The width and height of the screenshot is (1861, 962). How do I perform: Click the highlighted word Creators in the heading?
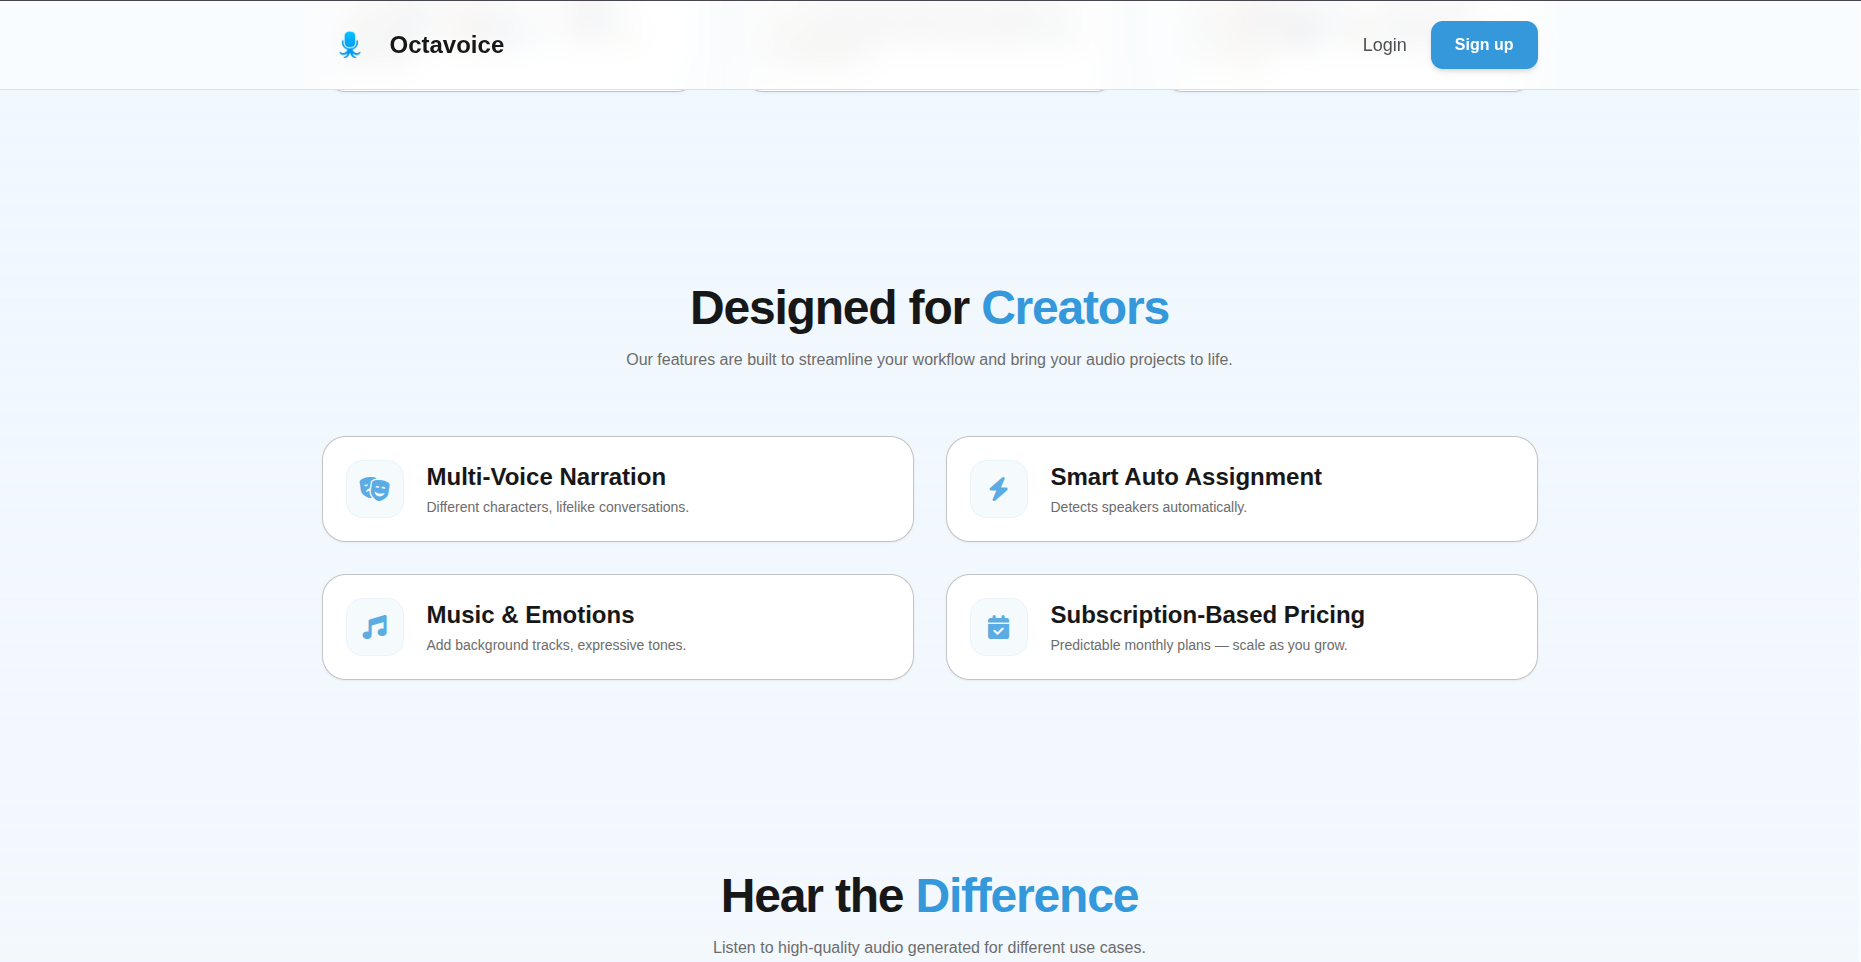(1075, 308)
